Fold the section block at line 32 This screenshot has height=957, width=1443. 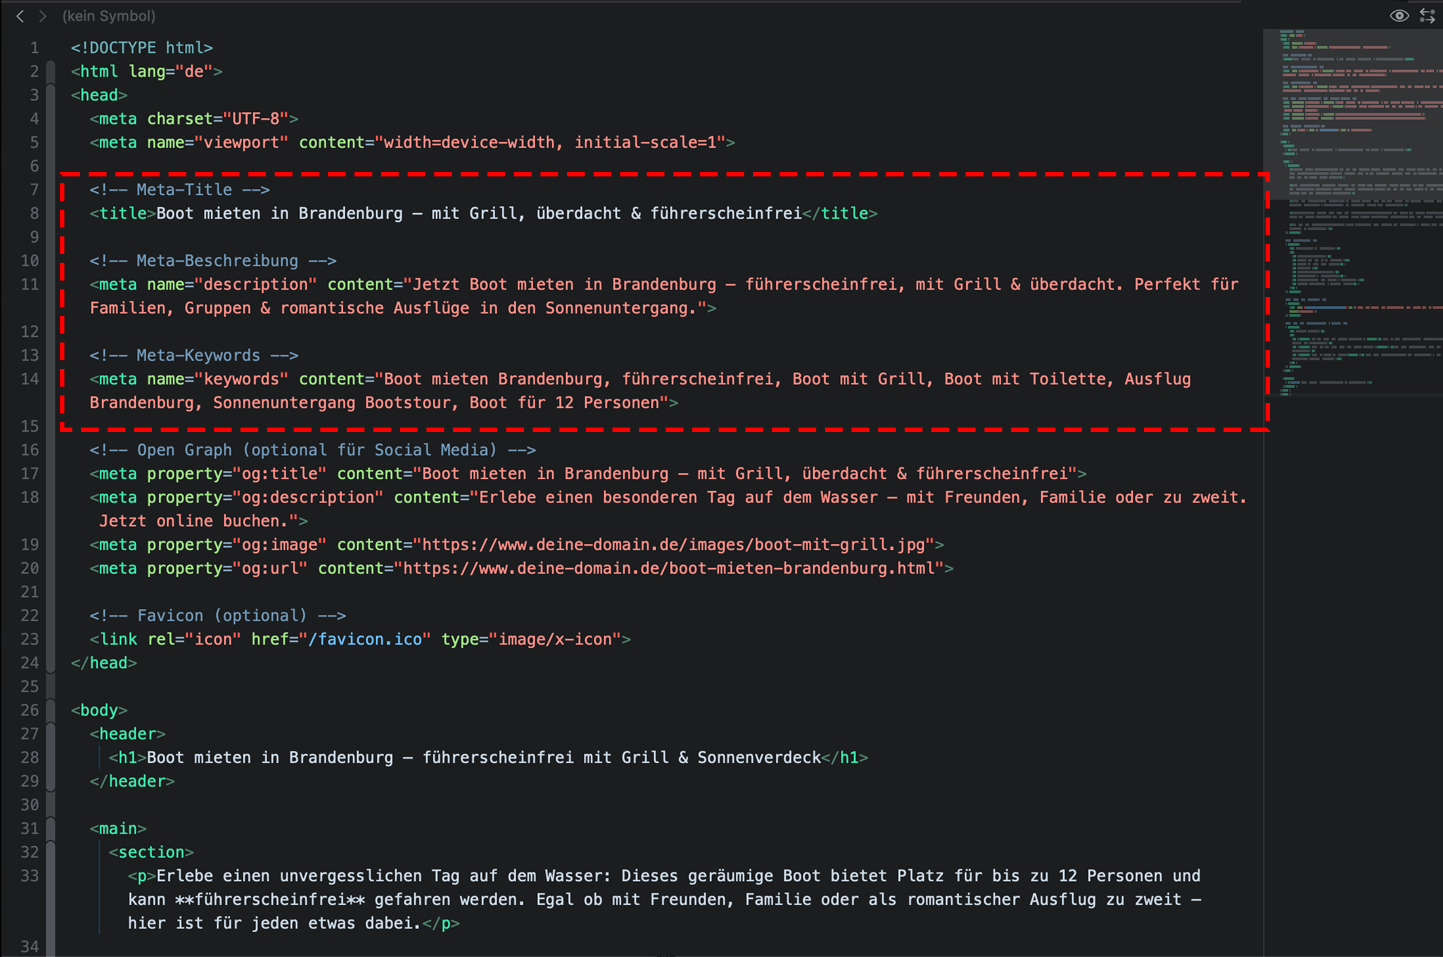51,853
